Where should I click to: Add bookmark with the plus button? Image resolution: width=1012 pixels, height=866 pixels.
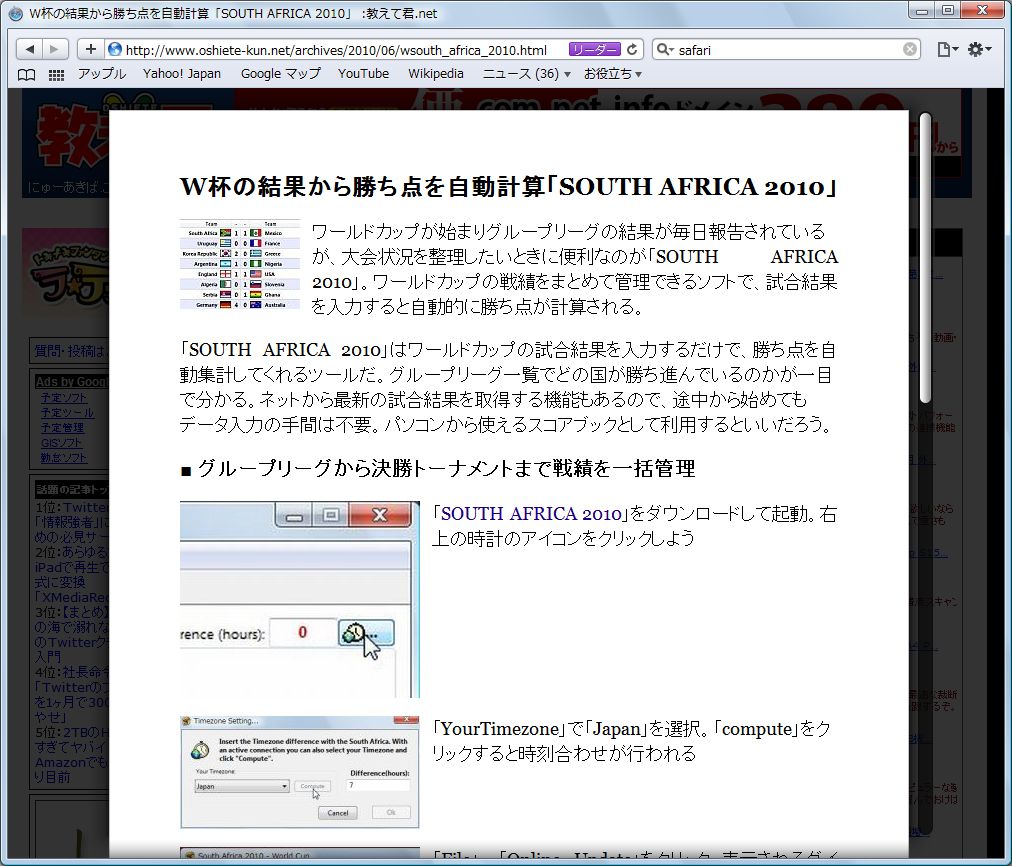(x=90, y=49)
